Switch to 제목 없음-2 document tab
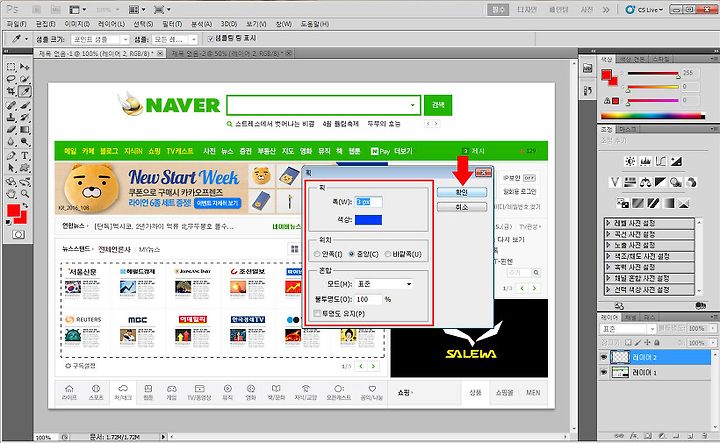 228,53
